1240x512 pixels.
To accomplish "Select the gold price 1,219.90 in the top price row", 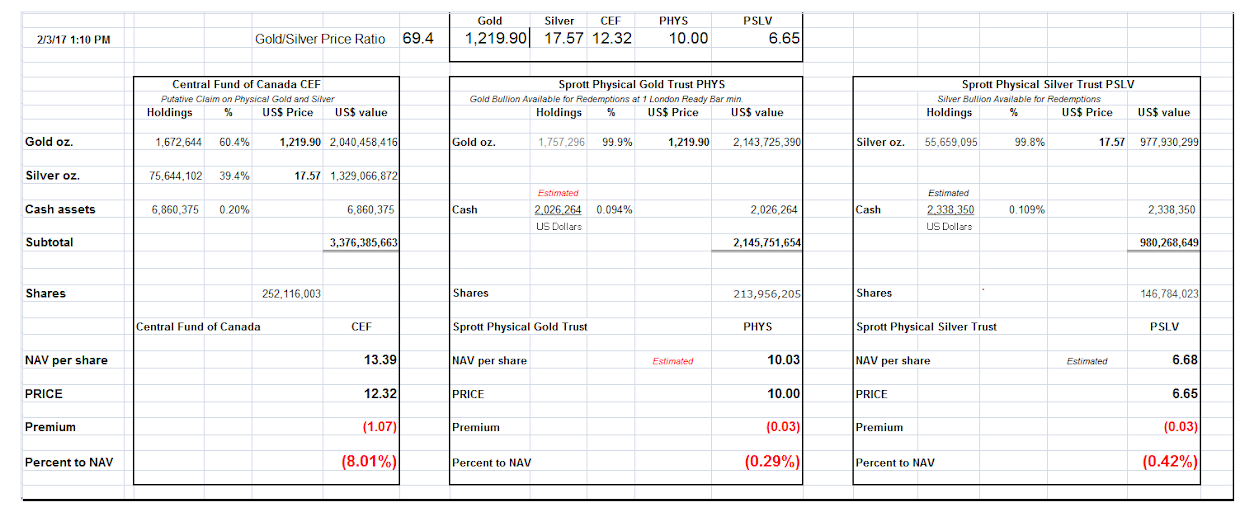I will tap(497, 39).
